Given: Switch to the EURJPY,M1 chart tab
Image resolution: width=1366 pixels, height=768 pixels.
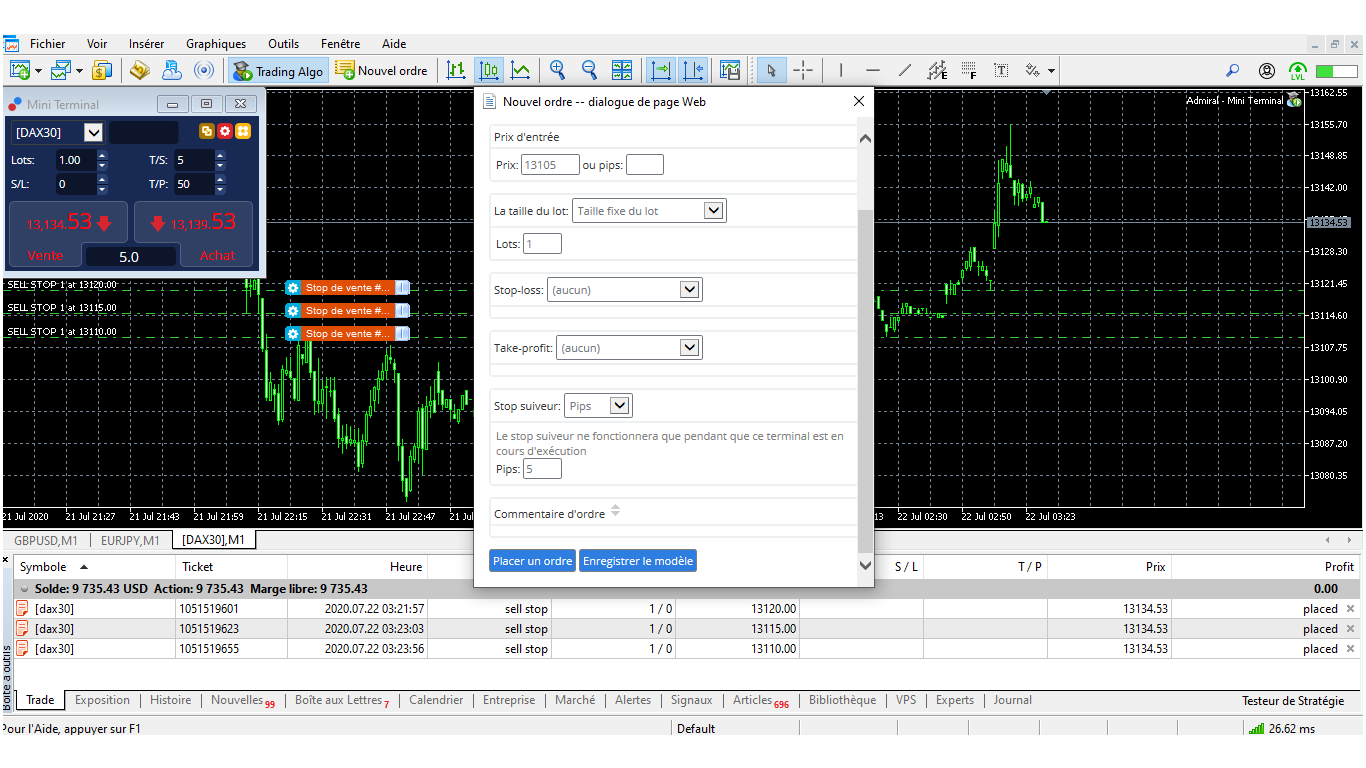Looking at the screenshot, I should pyautogui.click(x=130, y=541).
